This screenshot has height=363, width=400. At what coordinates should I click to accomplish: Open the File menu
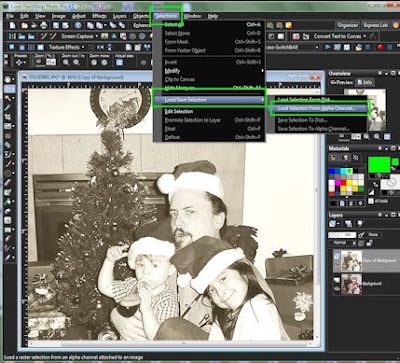point(10,16)
